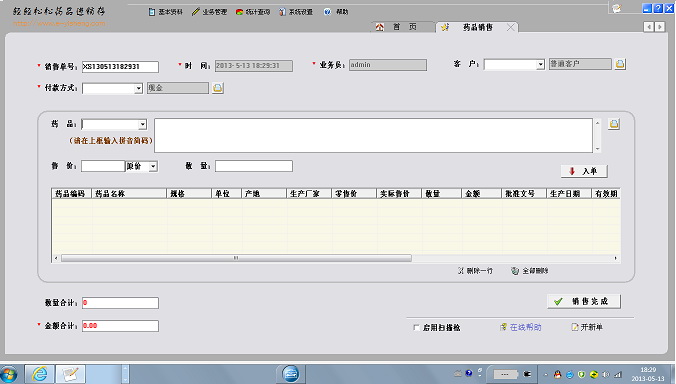Image resolution: width=676 pixels, height=384 pixels.
Task: Enable the 启用扫描枪 scanner checkbox
Action: pos(416,328)
